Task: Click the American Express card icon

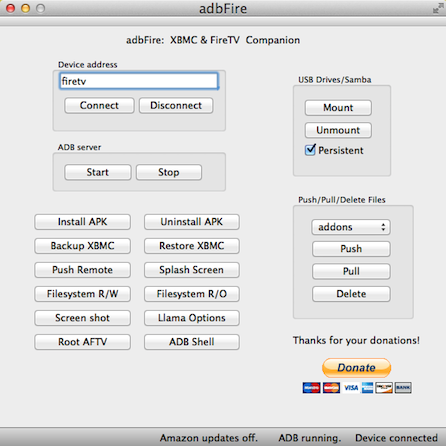Action: [367, 388]
